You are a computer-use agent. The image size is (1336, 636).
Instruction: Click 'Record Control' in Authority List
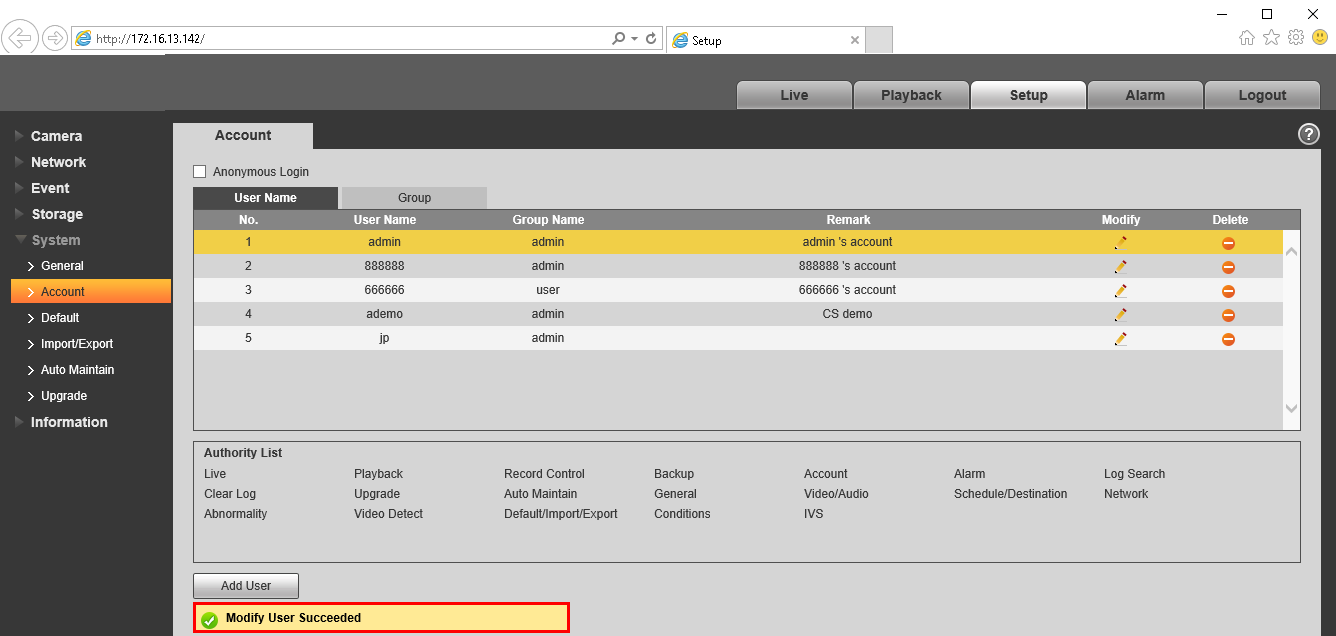tap(544, 474)
